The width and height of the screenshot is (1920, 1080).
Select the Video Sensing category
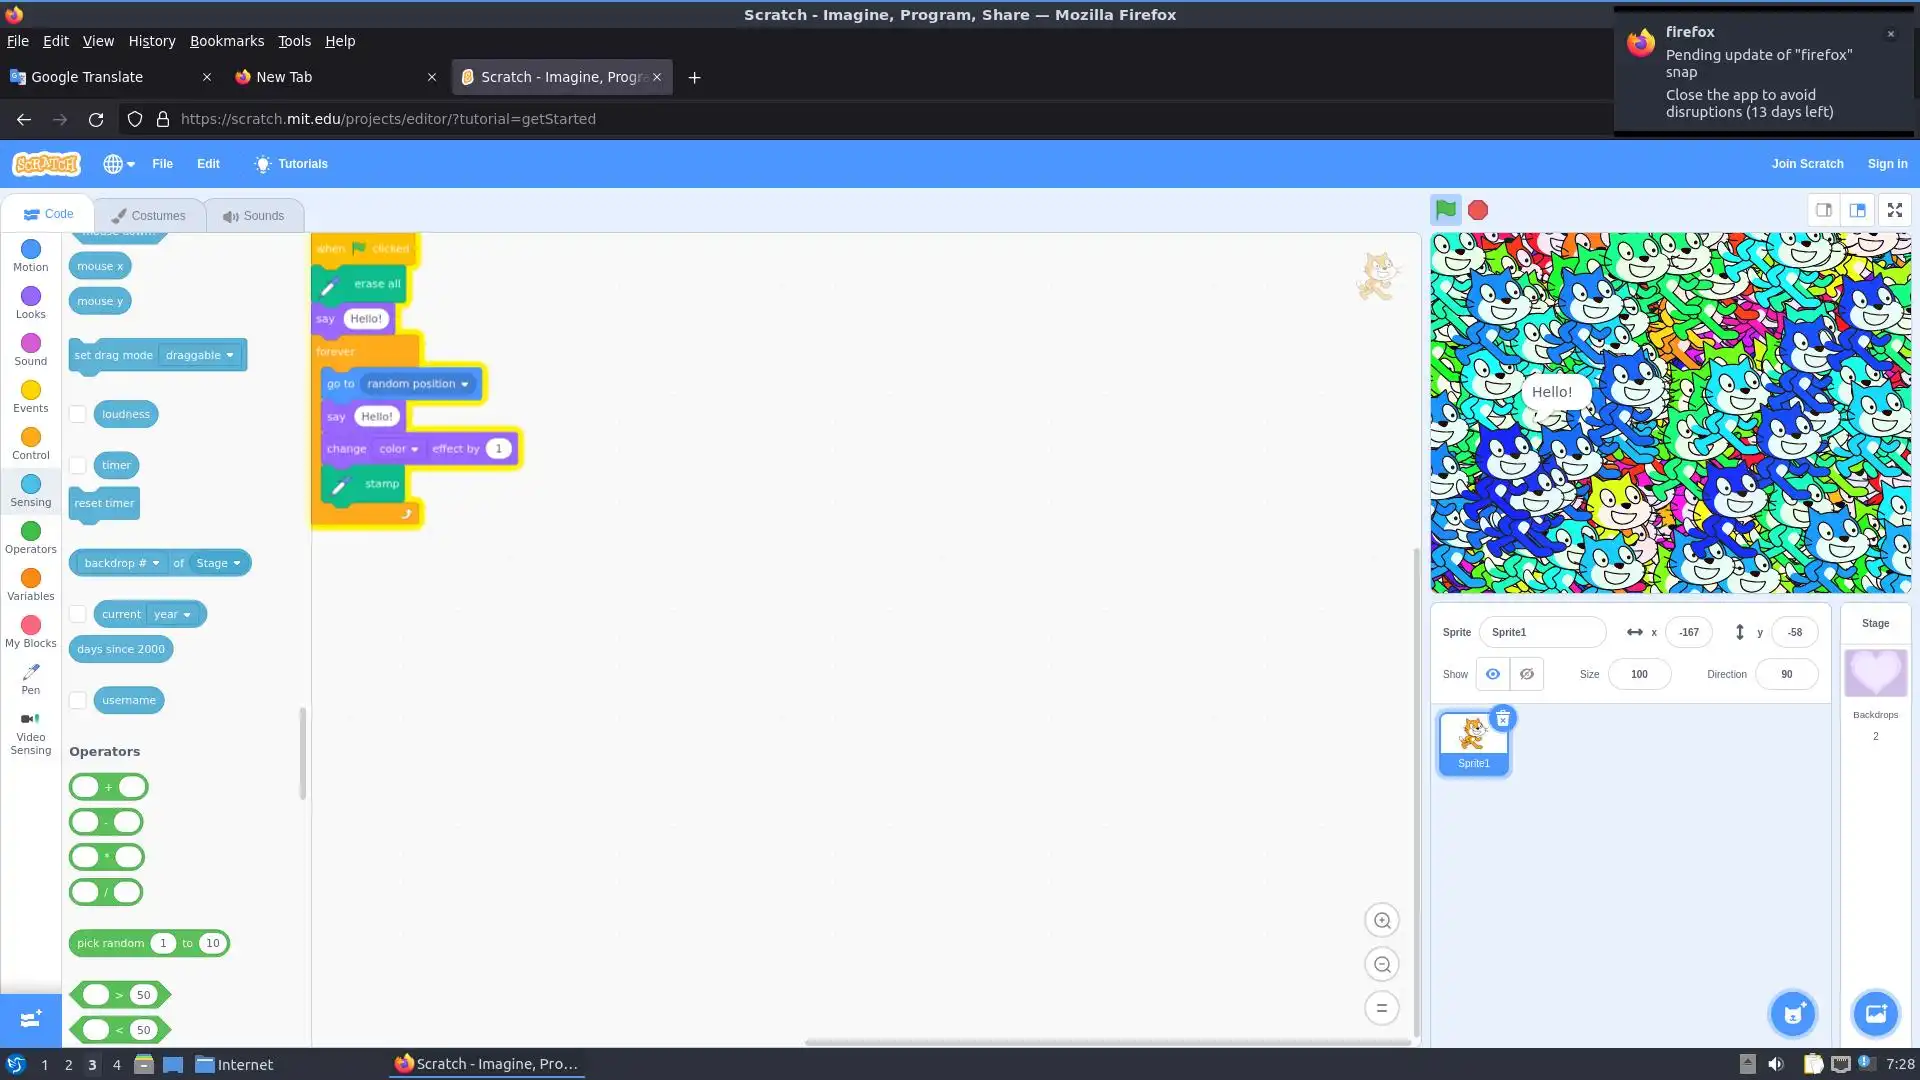click(31, 732)
